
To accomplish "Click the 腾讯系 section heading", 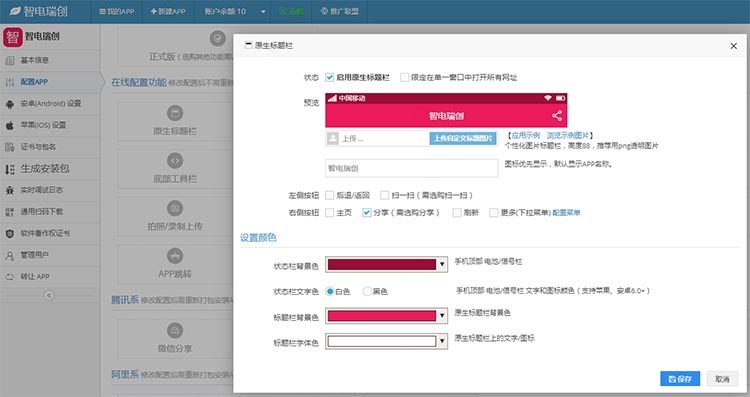I will click(x=125, y=300).
